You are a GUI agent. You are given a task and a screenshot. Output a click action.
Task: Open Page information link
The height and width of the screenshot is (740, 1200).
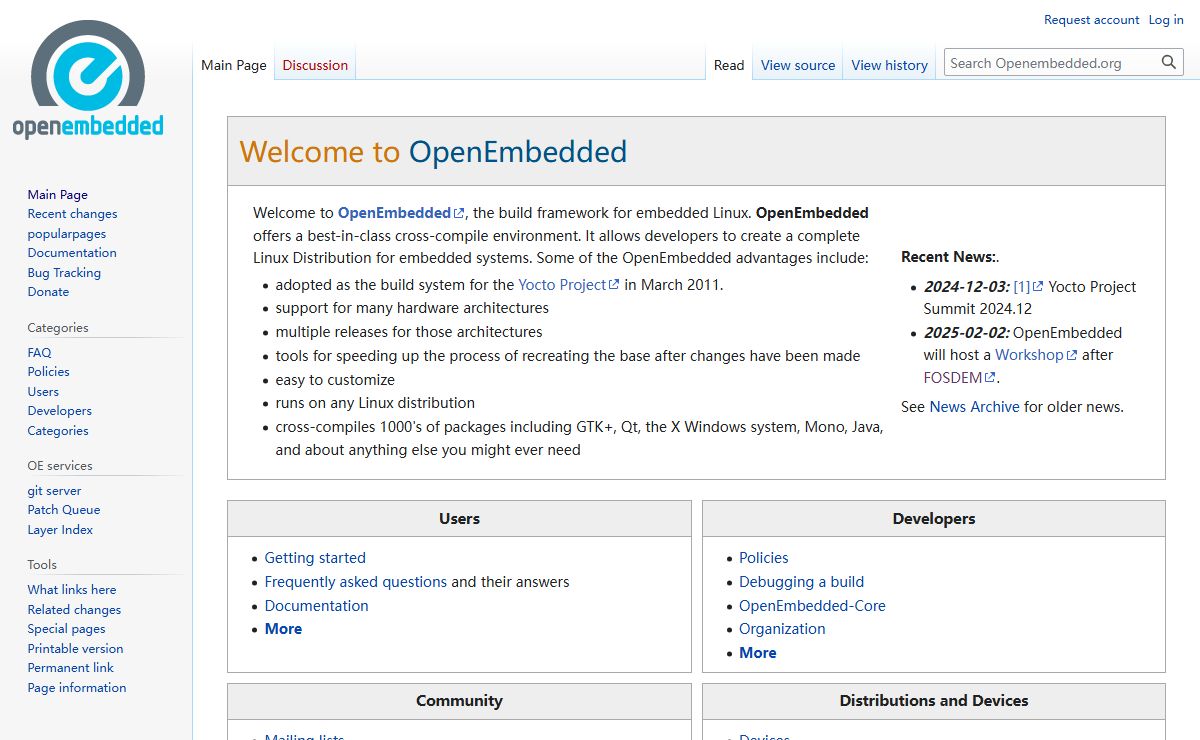[77, 688]
